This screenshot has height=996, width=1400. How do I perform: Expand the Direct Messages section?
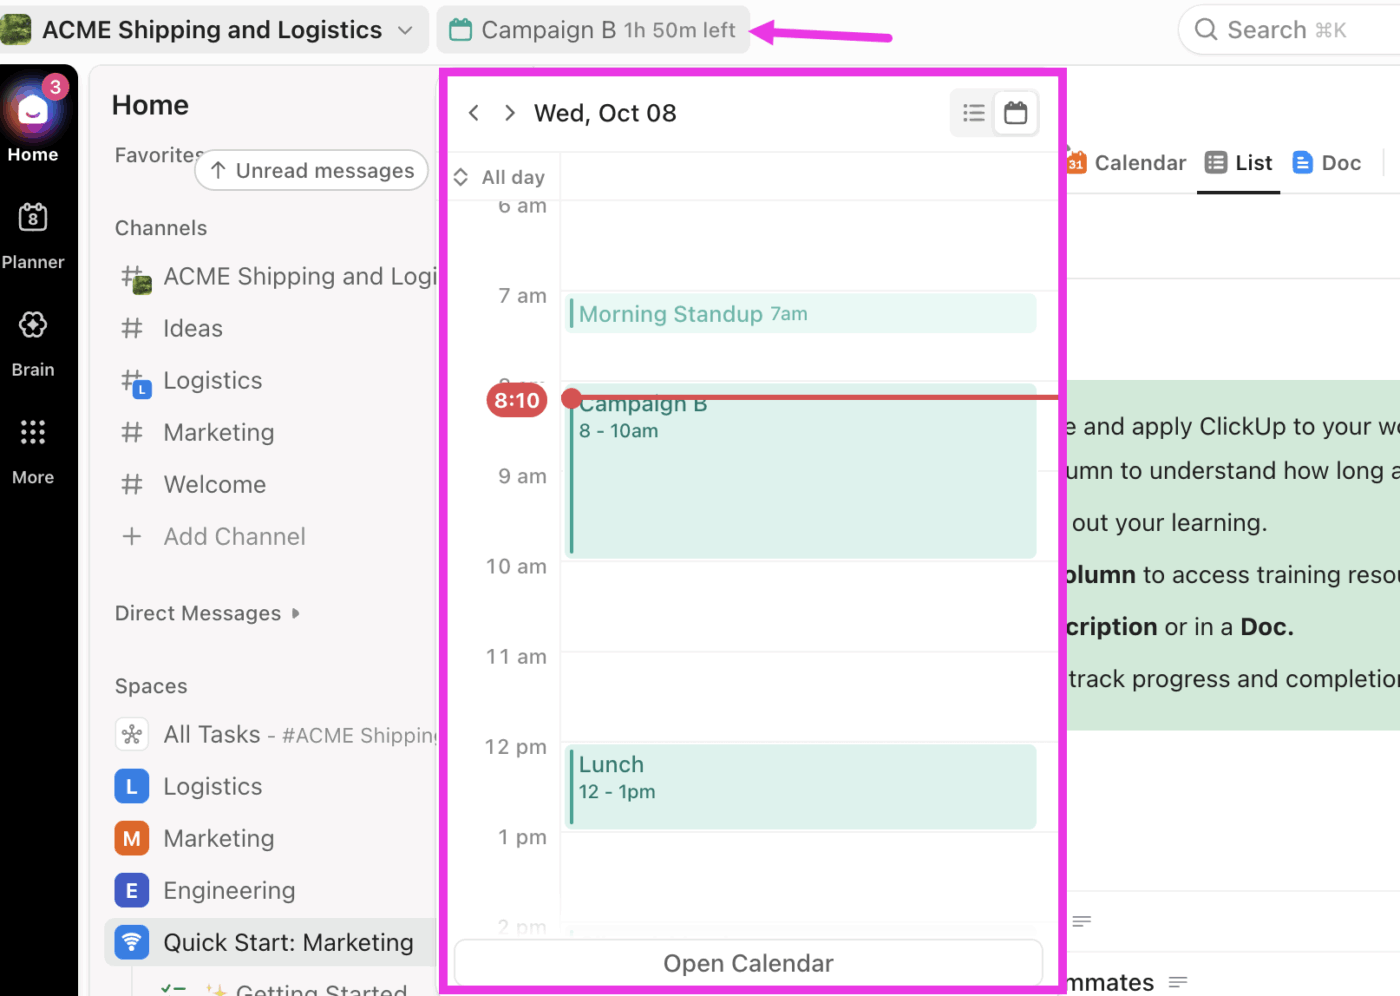pyautogui.click(x=296, y=613)
